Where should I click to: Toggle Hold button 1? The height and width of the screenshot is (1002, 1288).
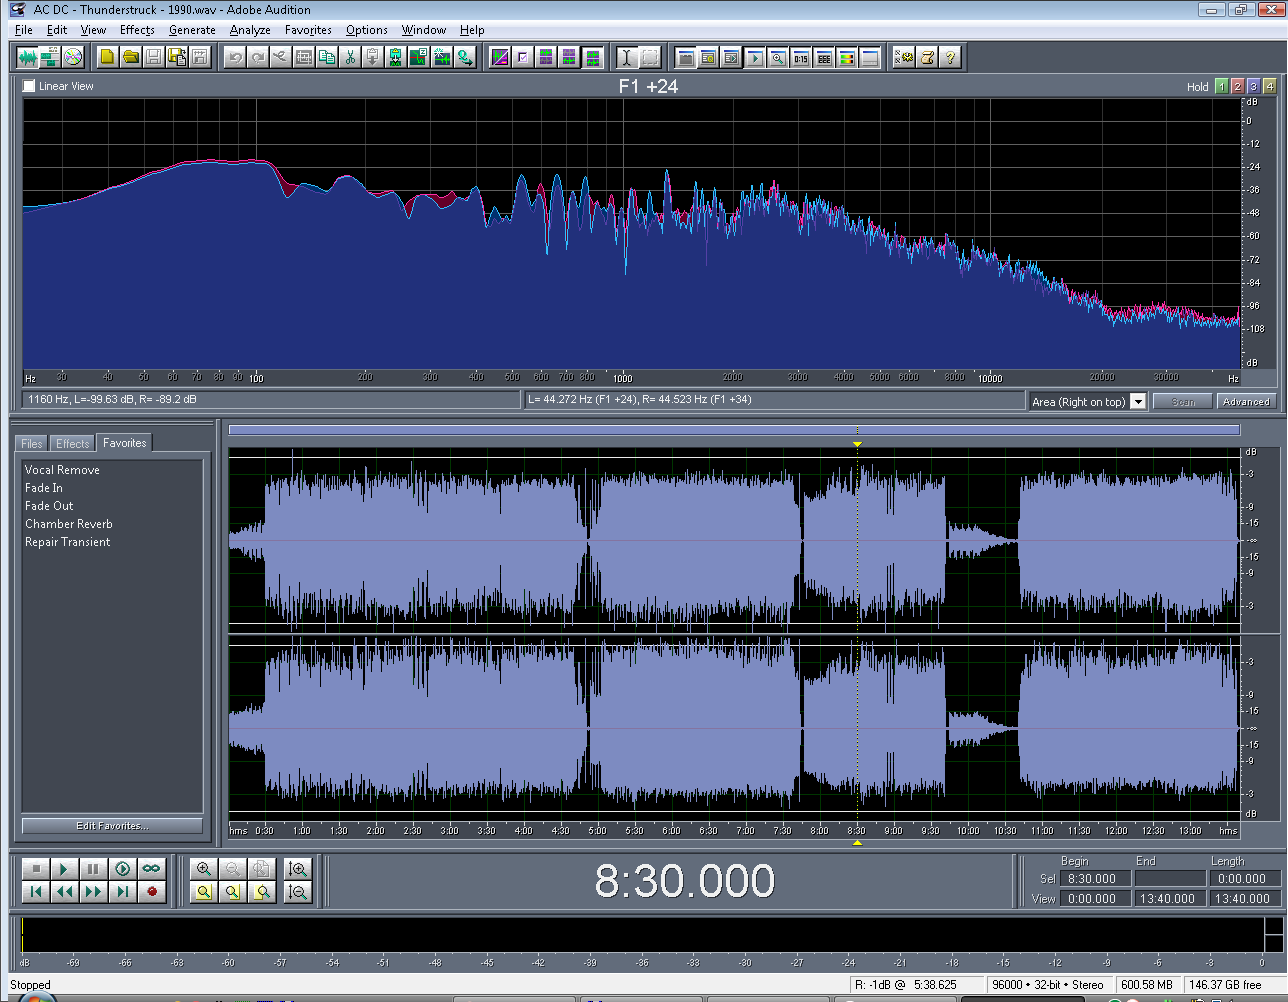[1221, 86]
